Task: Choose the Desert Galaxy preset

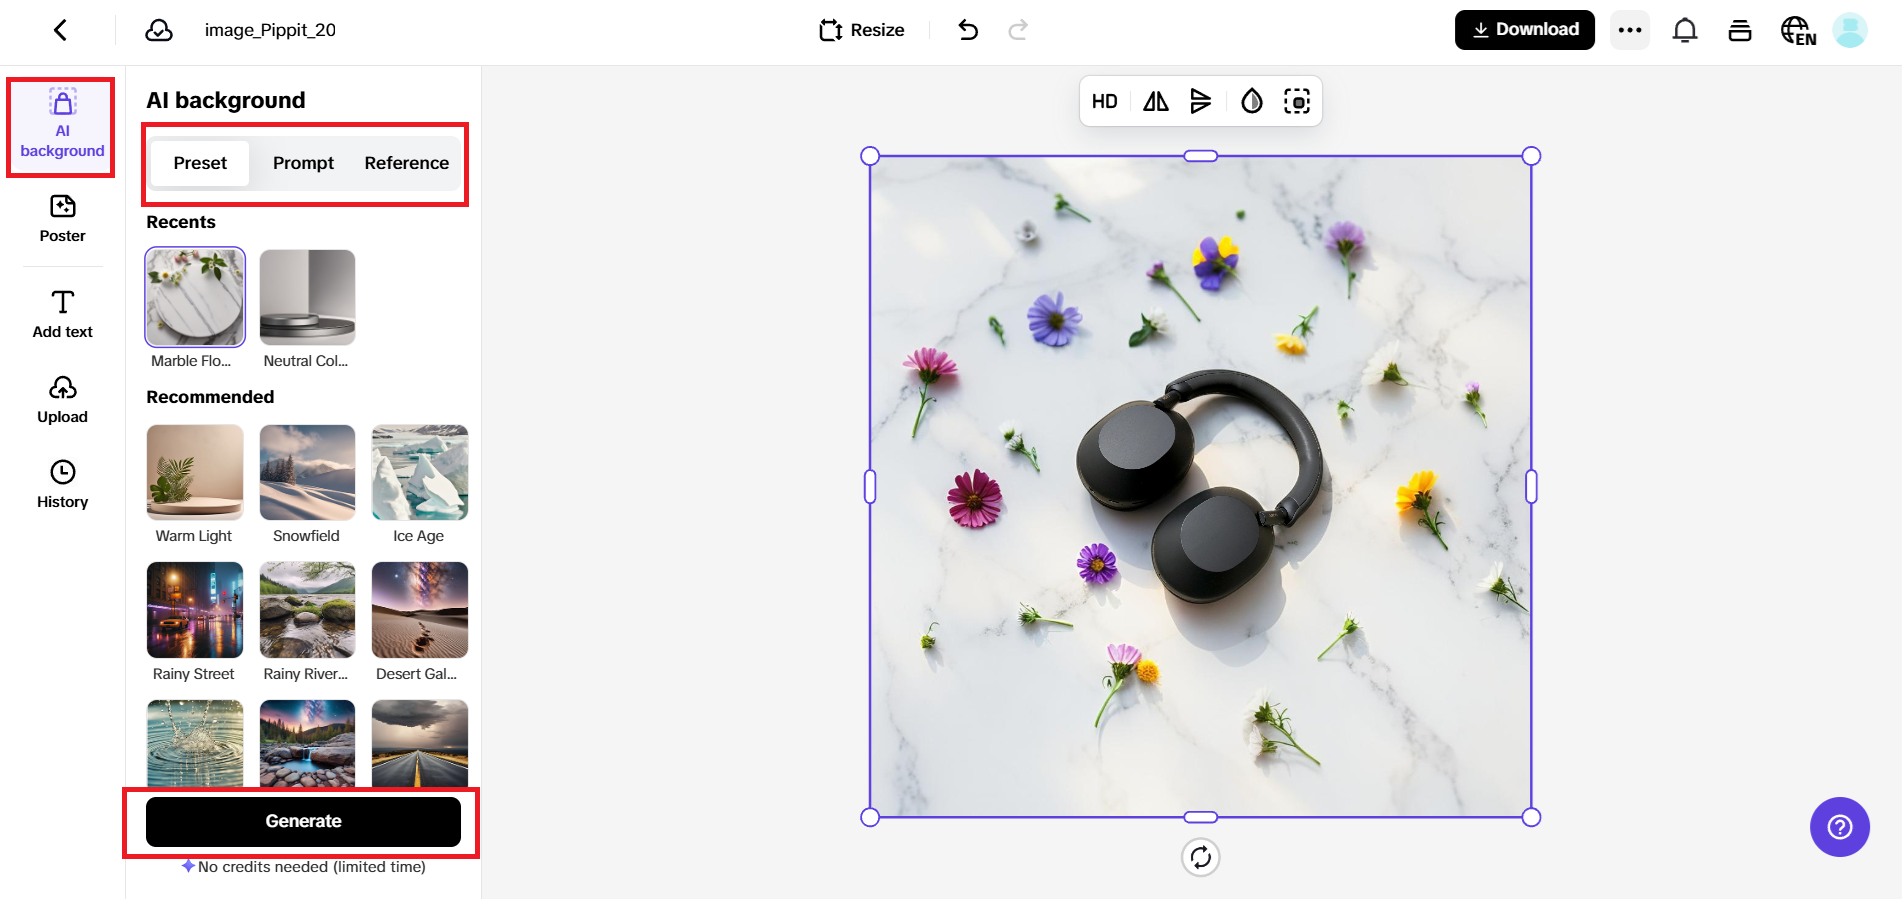Action: [420, 610]
